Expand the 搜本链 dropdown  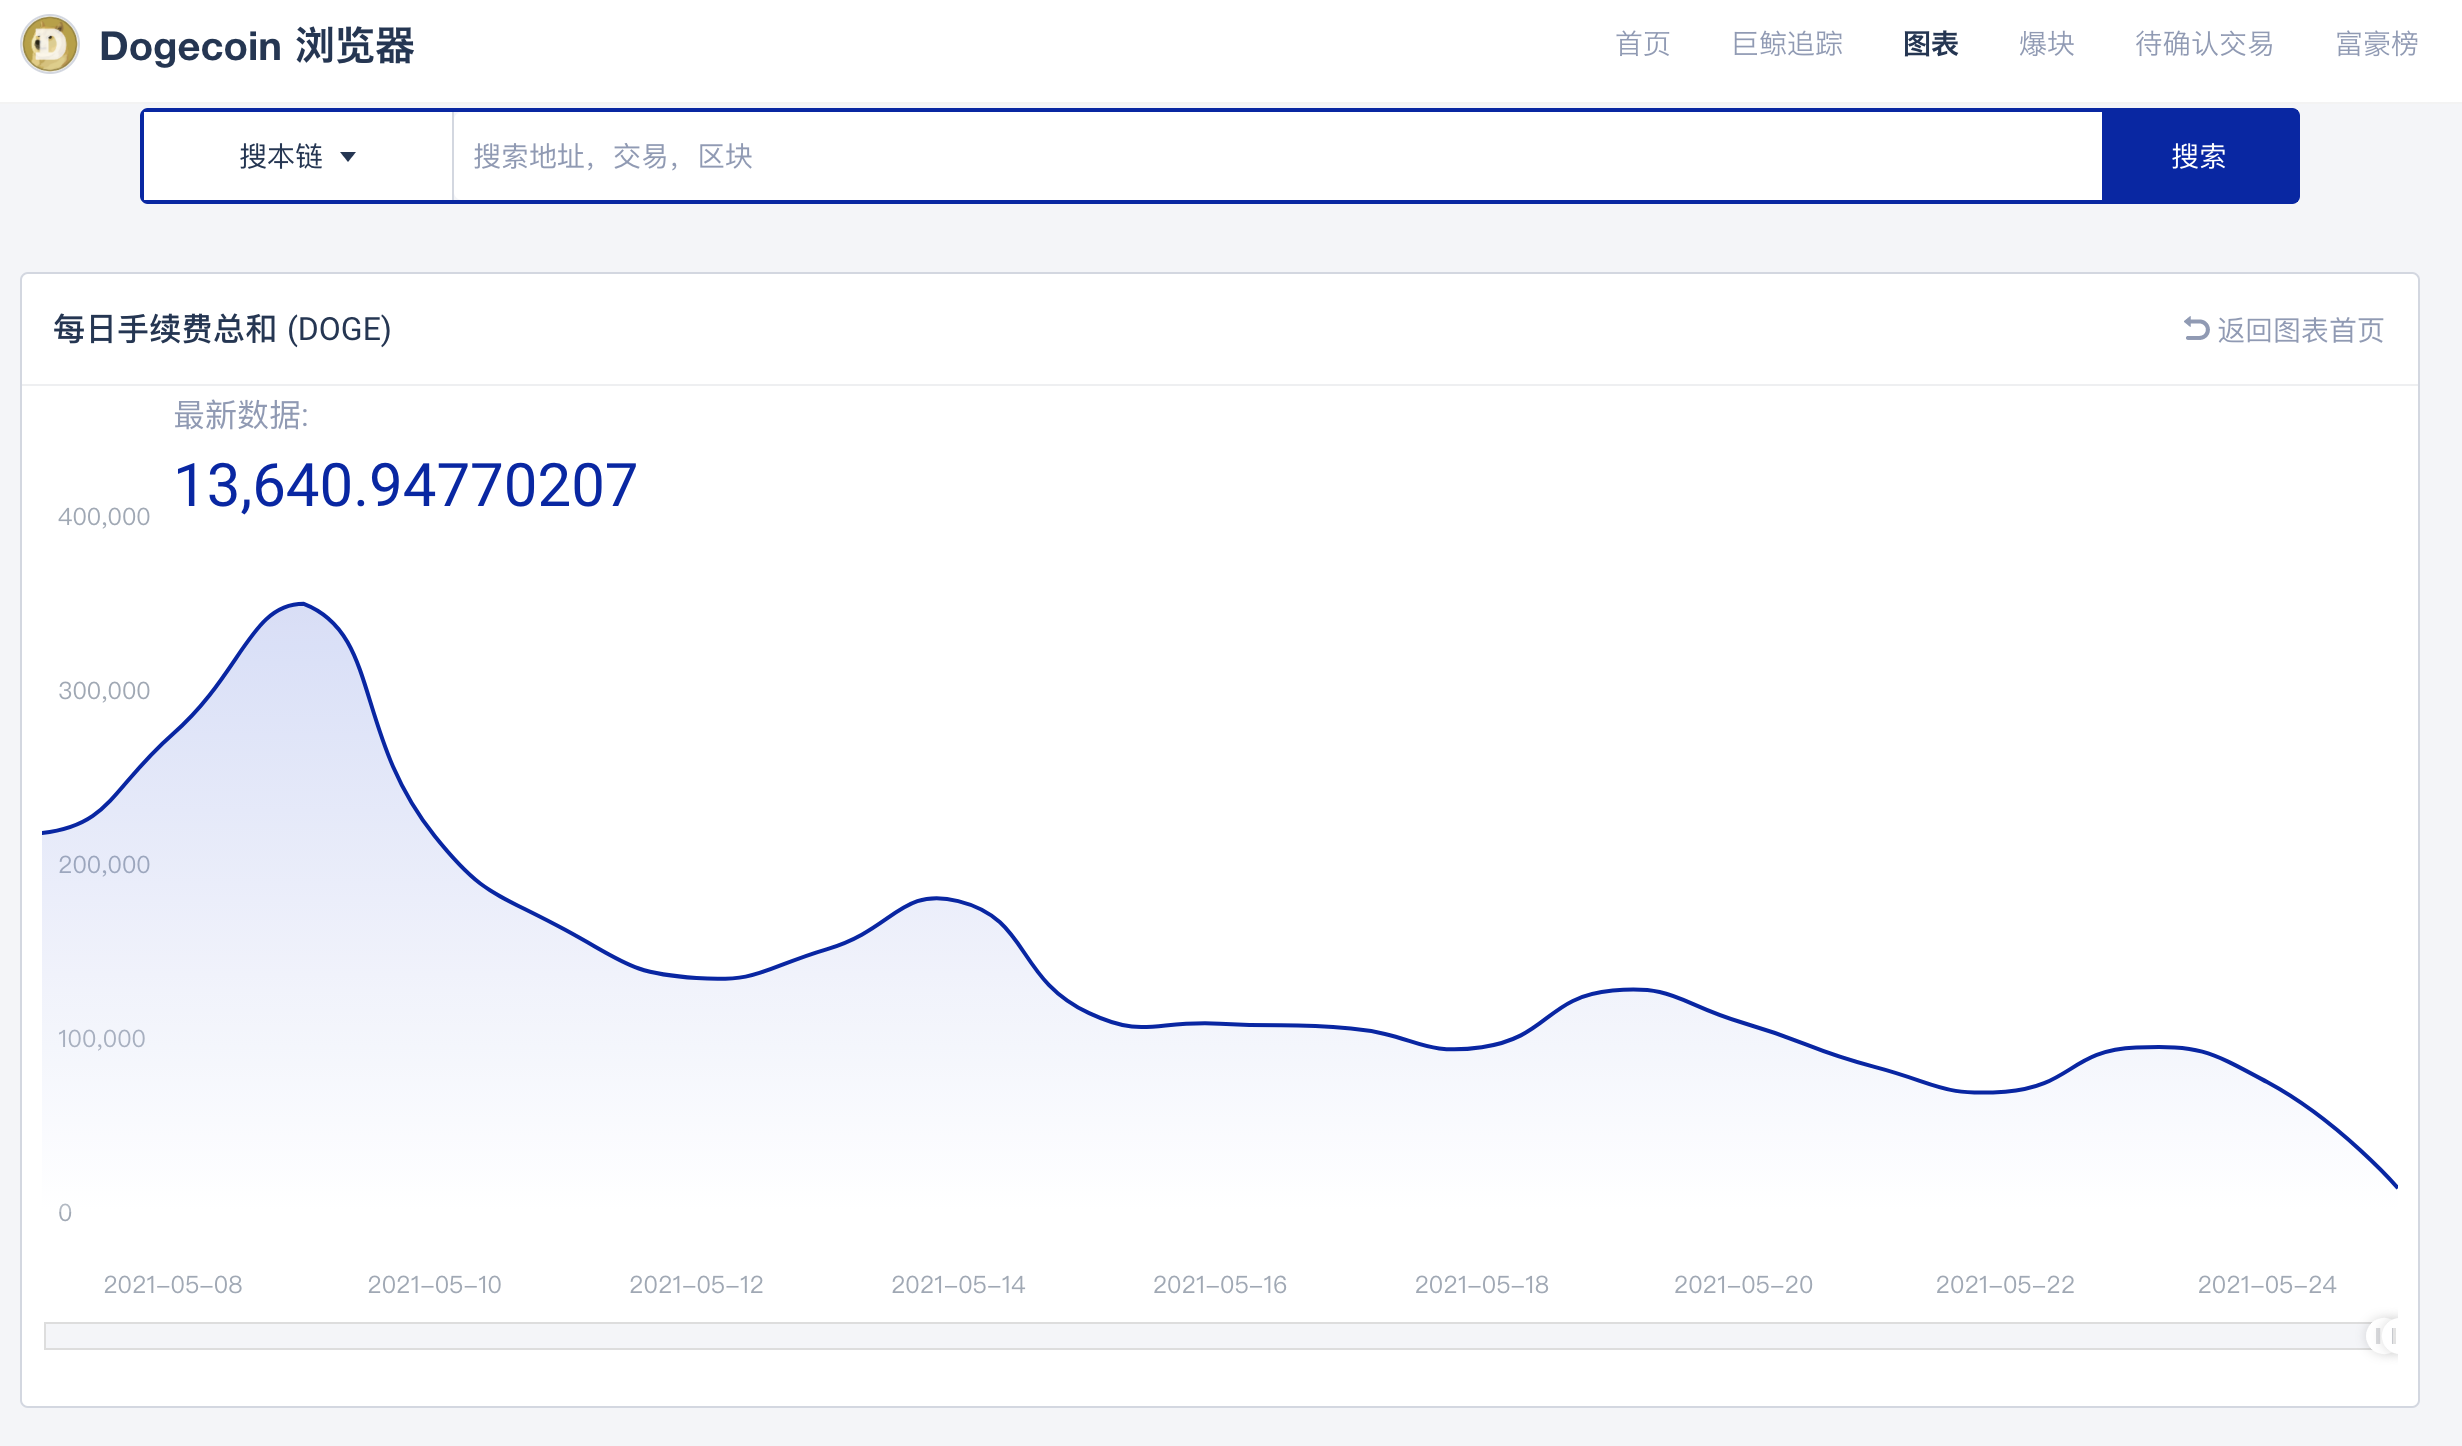(x=298, y=156)
